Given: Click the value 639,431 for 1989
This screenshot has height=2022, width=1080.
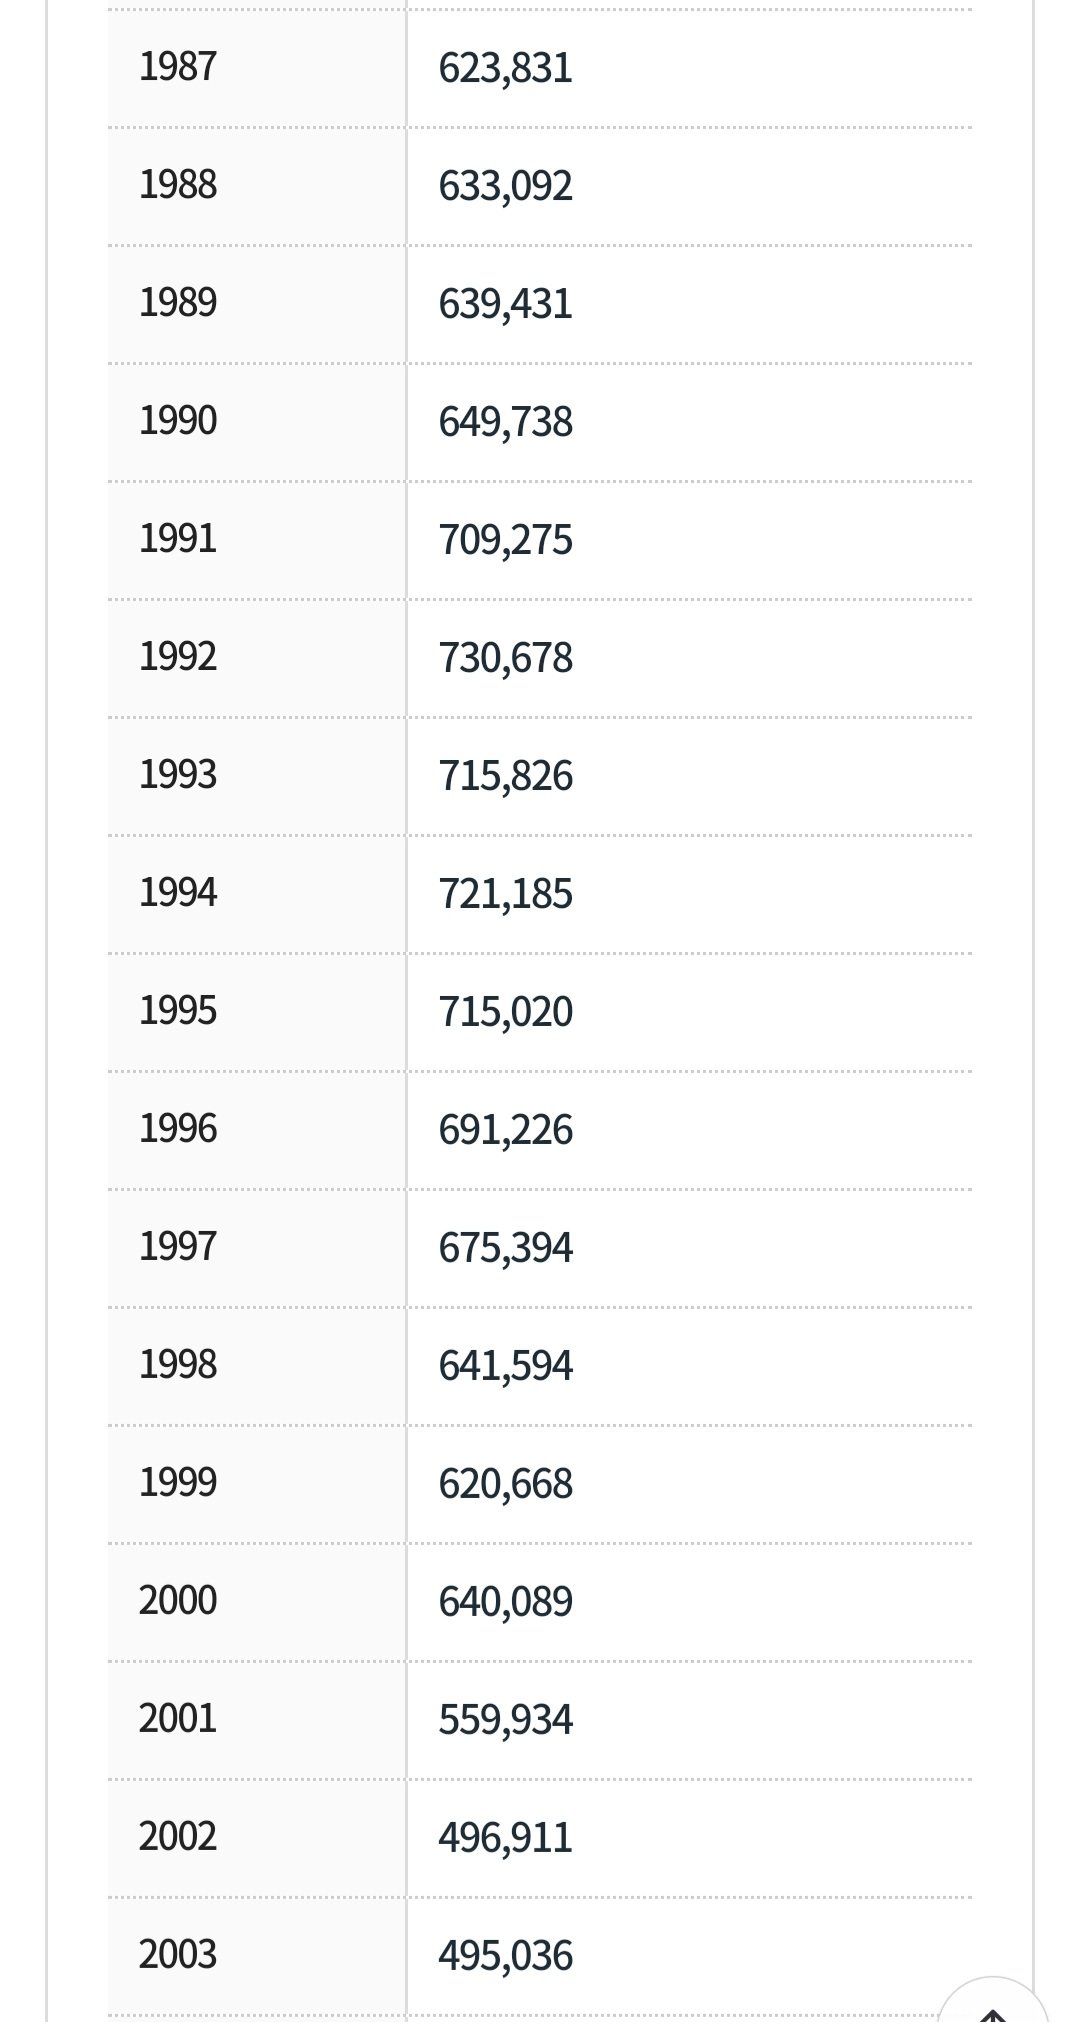Looking at the screenshot, I should 505,304.
